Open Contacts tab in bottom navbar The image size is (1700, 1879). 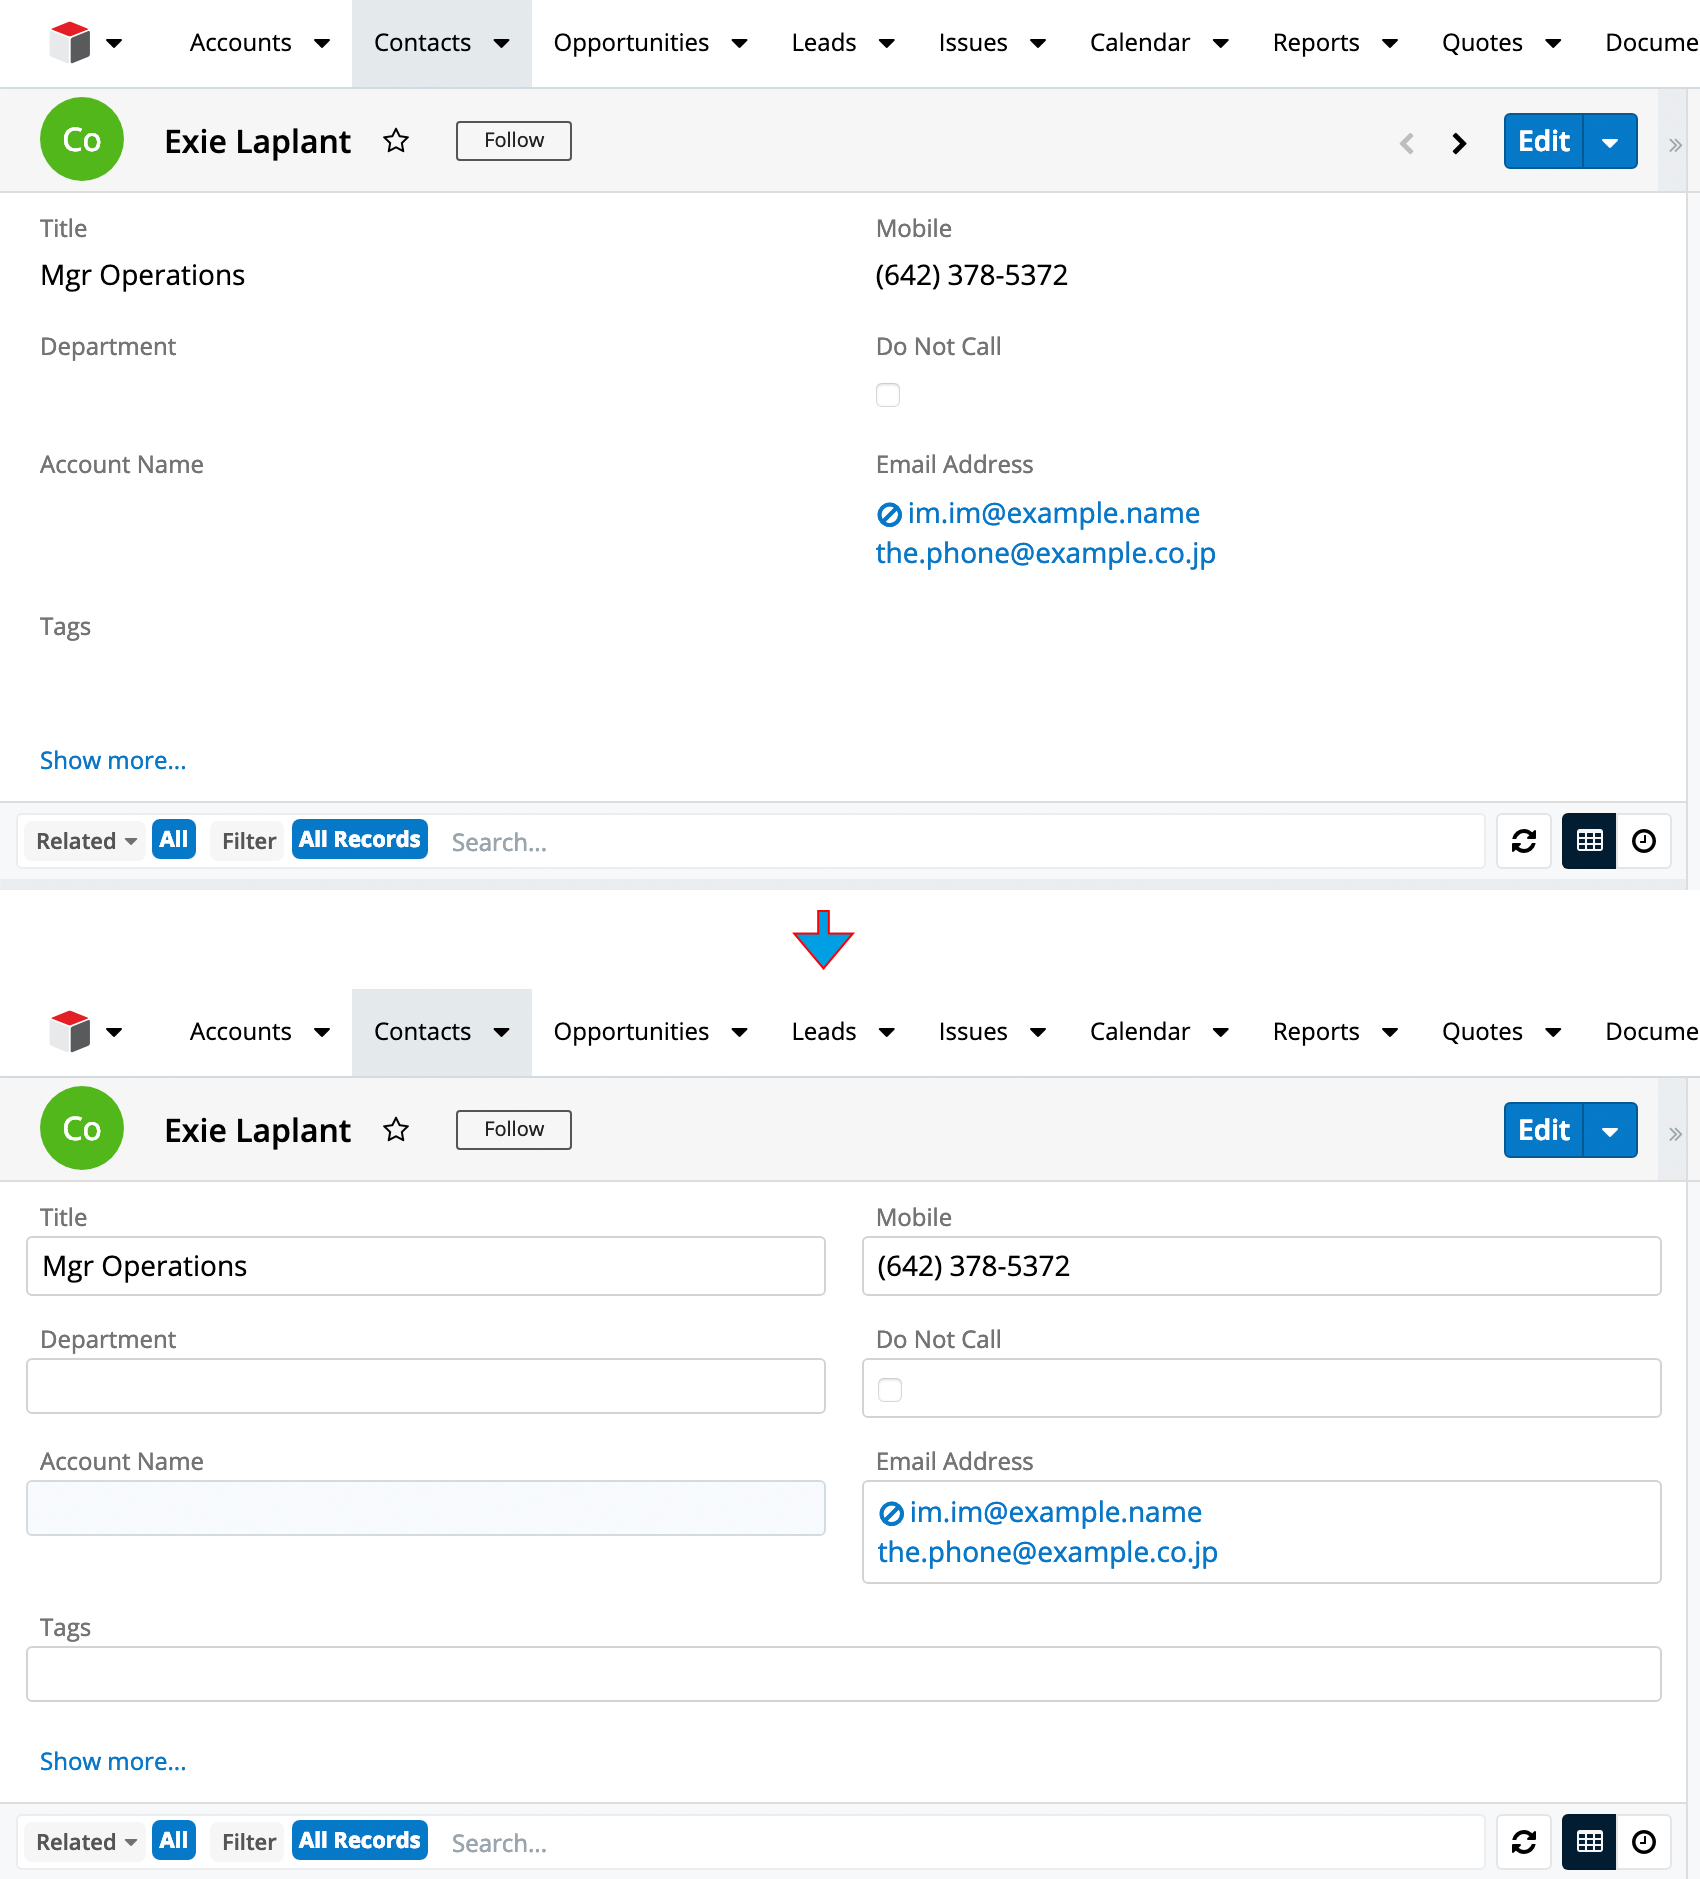coord(422,1032)
